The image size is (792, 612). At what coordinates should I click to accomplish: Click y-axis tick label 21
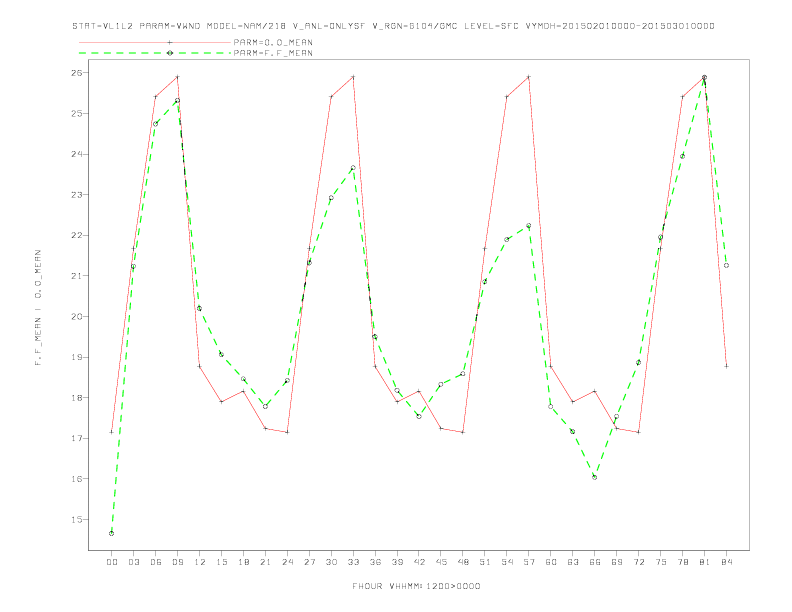[x=77, y=276]
